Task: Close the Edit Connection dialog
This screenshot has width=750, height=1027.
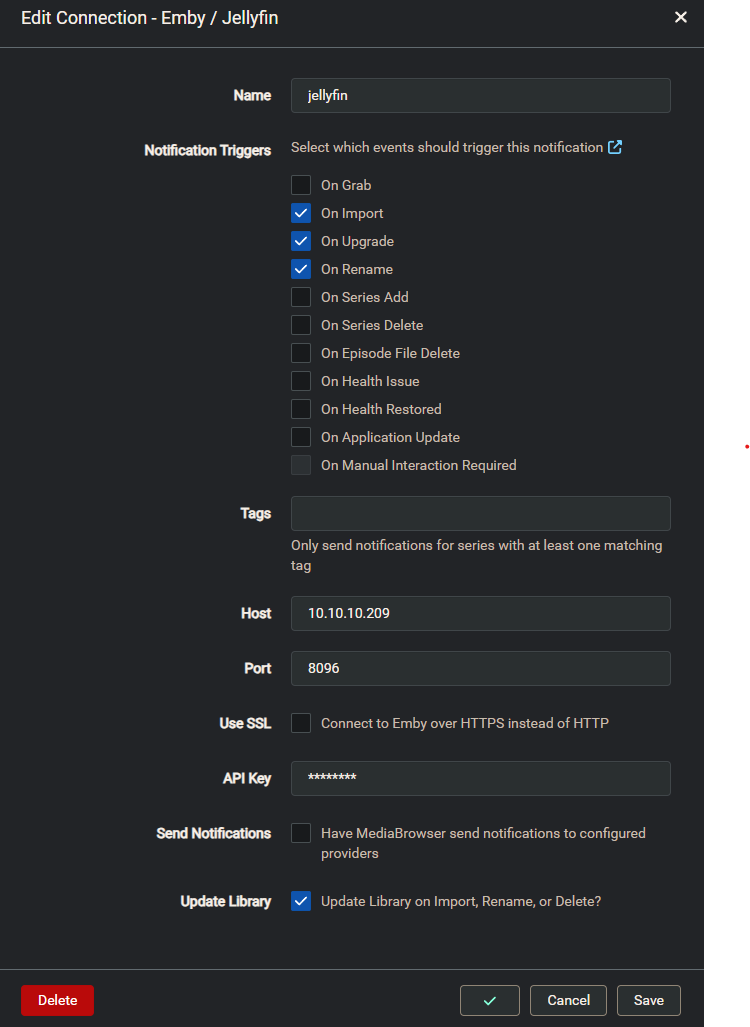Action: (681, 17)
